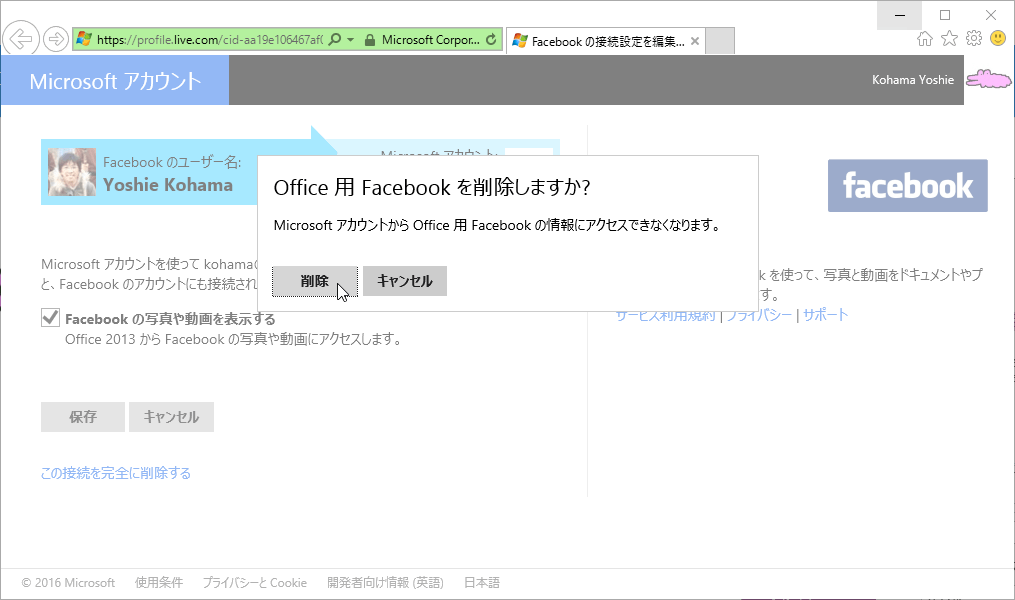Click この接続を完全に削除する link
1015x600 pixels.
pos(116,473)
